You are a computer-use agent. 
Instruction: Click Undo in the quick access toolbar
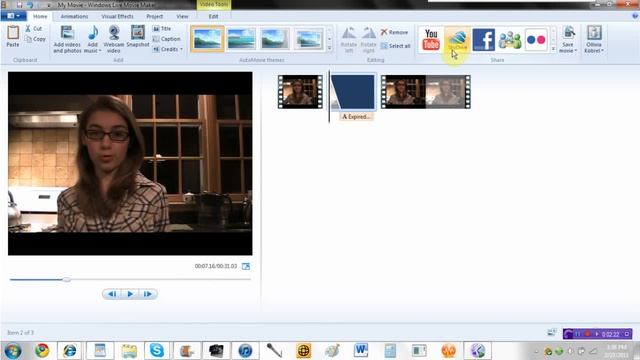point(30,5)
